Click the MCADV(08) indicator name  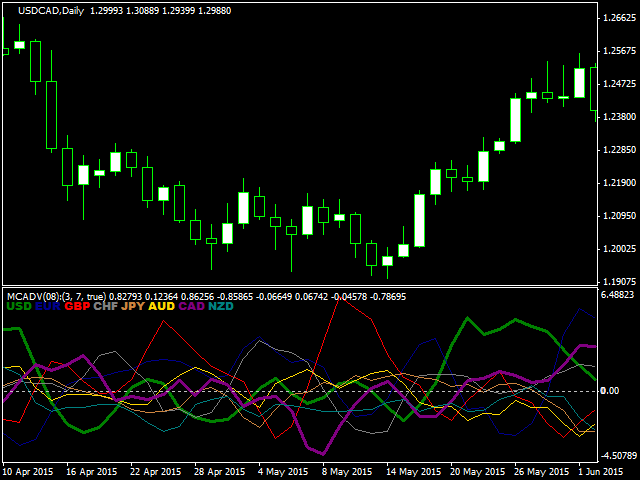pos(31,297)
